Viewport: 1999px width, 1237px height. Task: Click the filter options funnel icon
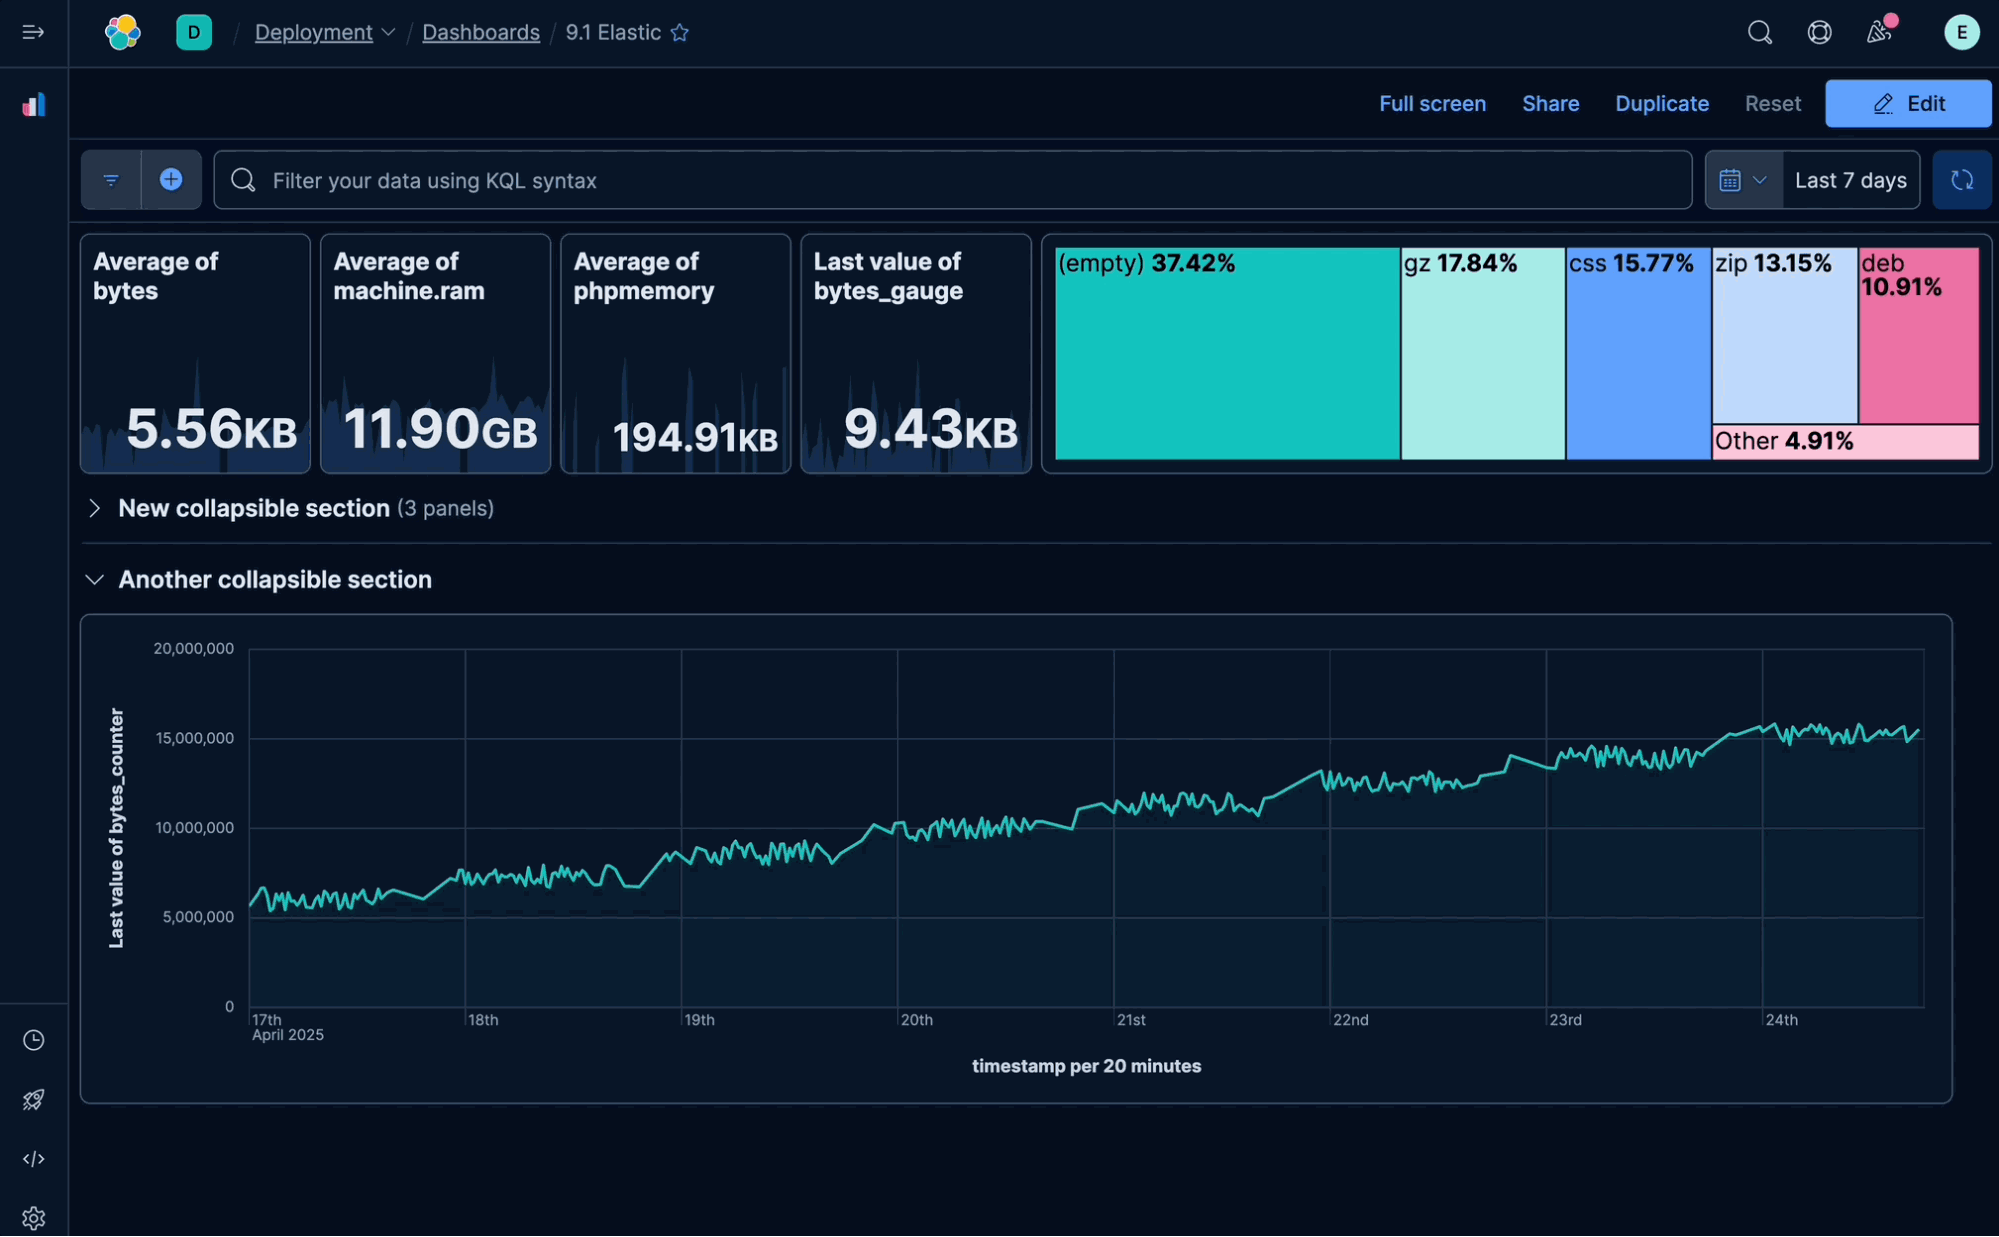pos(110,180)
